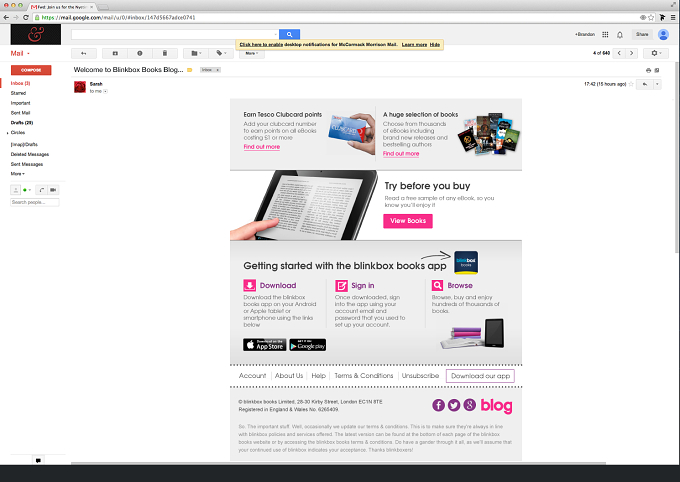This screenshot has width=680, height=482.
Task: Expand recipient details next to 'to me'
Action: 105,92
